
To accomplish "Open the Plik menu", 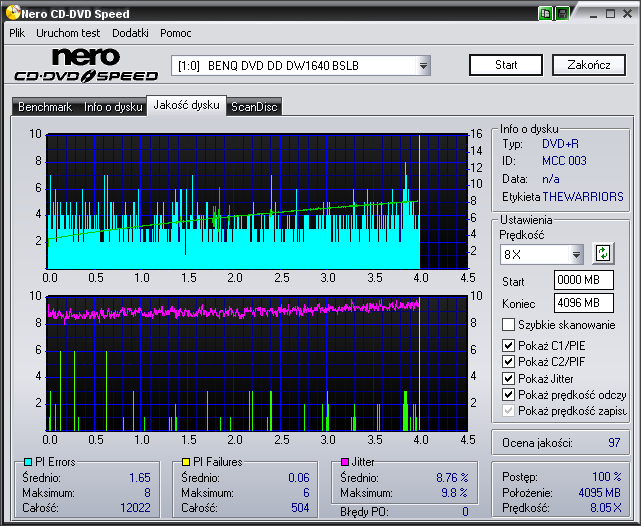I will coord(17,33).
